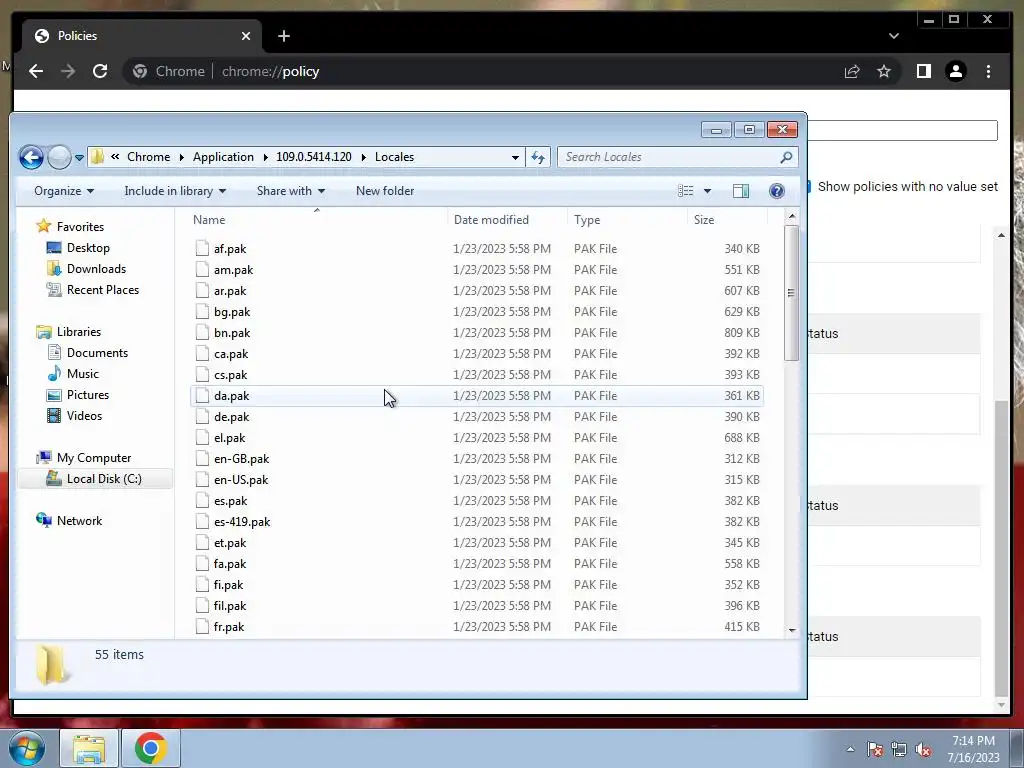This screenshot has width=1024, height=768.
Task: Click Chrome address bar chrome://policy
Action: (x=270, y=71)
